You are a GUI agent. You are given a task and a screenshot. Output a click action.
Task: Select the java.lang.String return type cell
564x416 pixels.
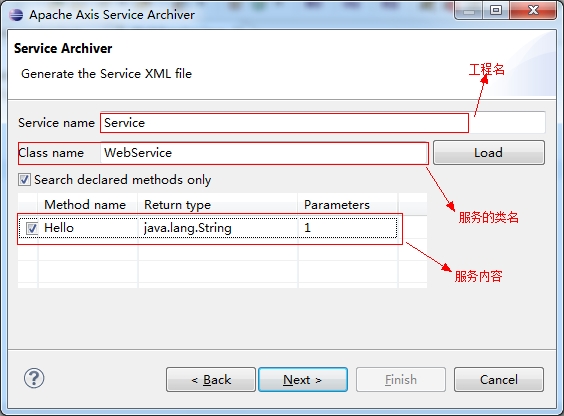[218, 228]
